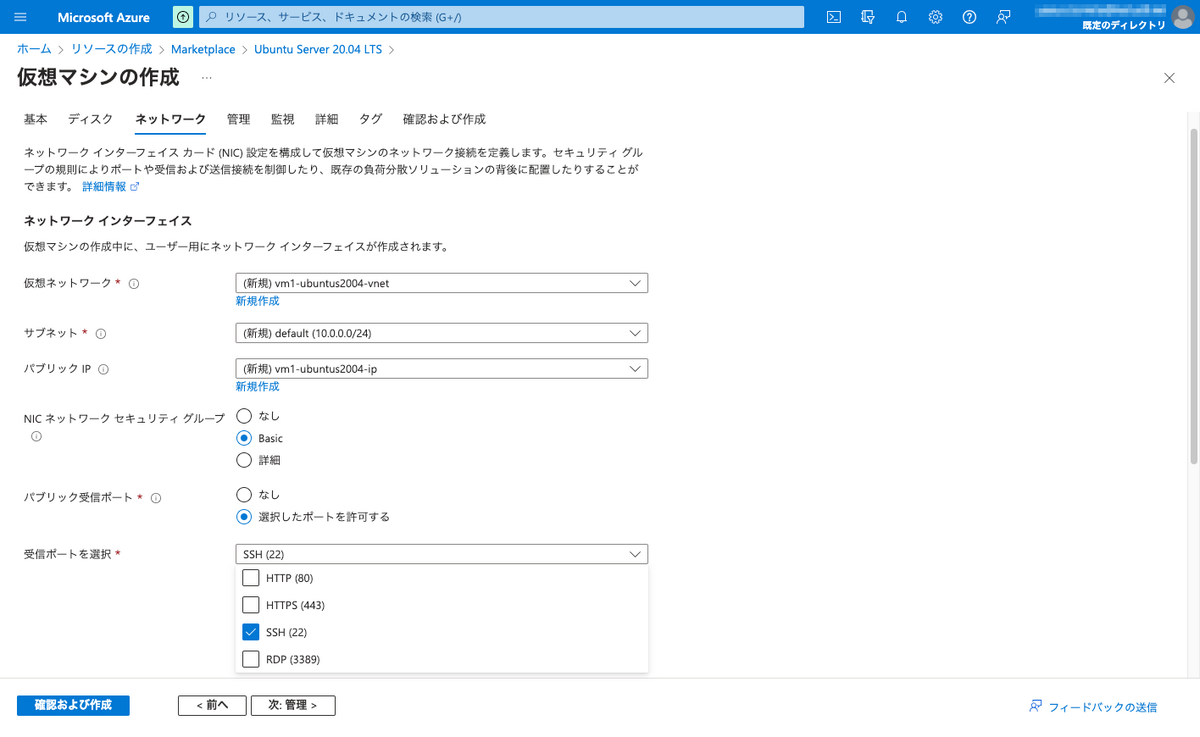Click info icon under NIC ネットワーク セキュリティ グループ

[36, 436]
